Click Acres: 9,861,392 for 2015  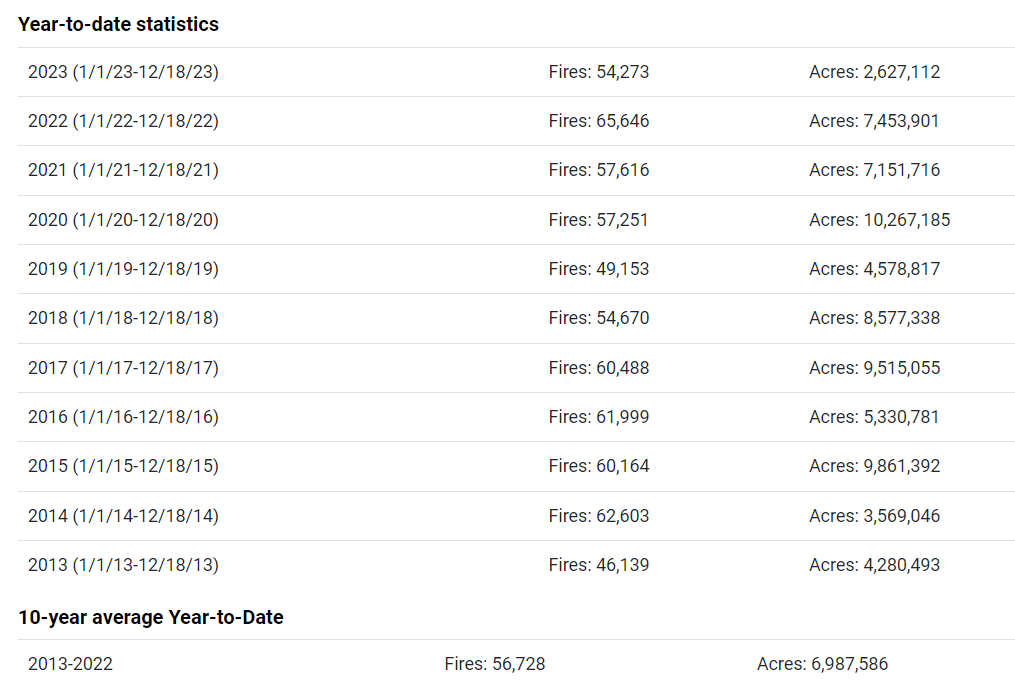click(x=874, y=466)
